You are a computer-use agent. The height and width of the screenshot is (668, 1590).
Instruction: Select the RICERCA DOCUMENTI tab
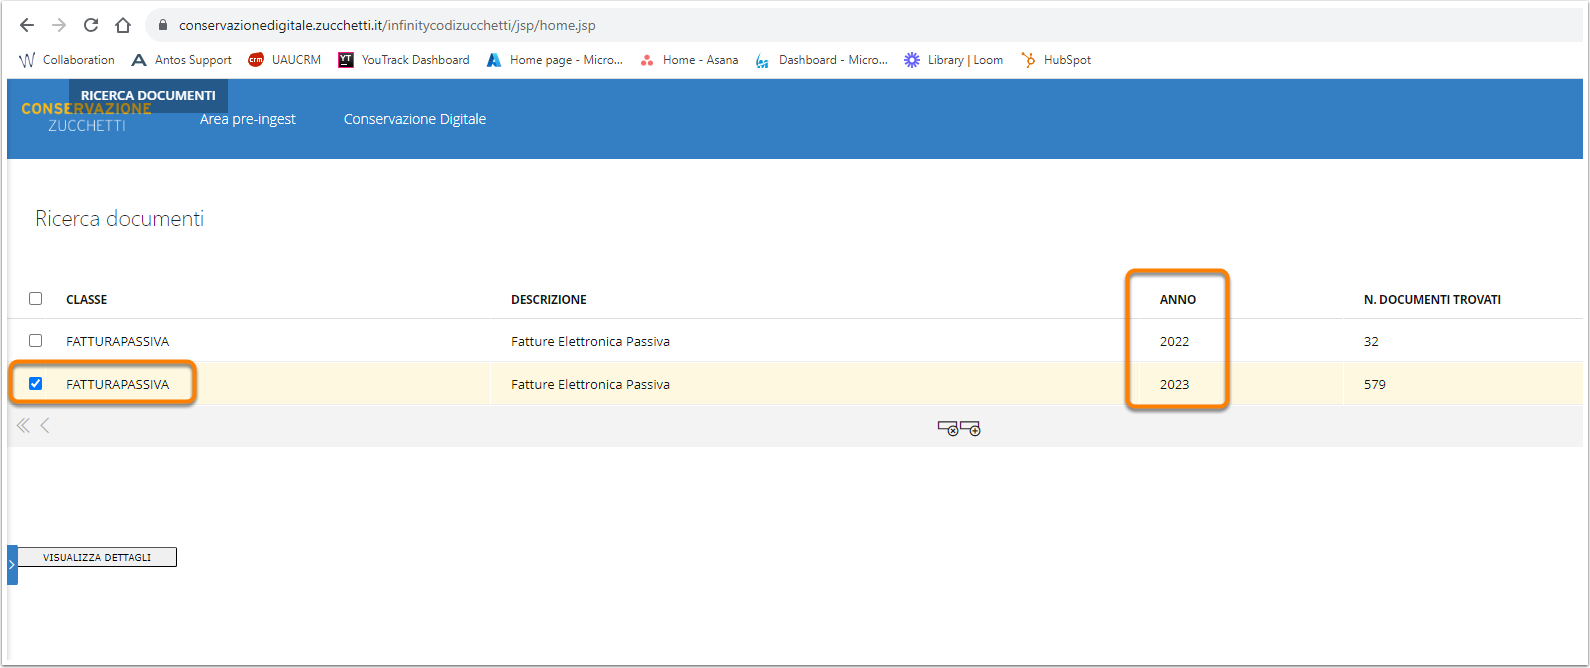[x=148, y=96]
